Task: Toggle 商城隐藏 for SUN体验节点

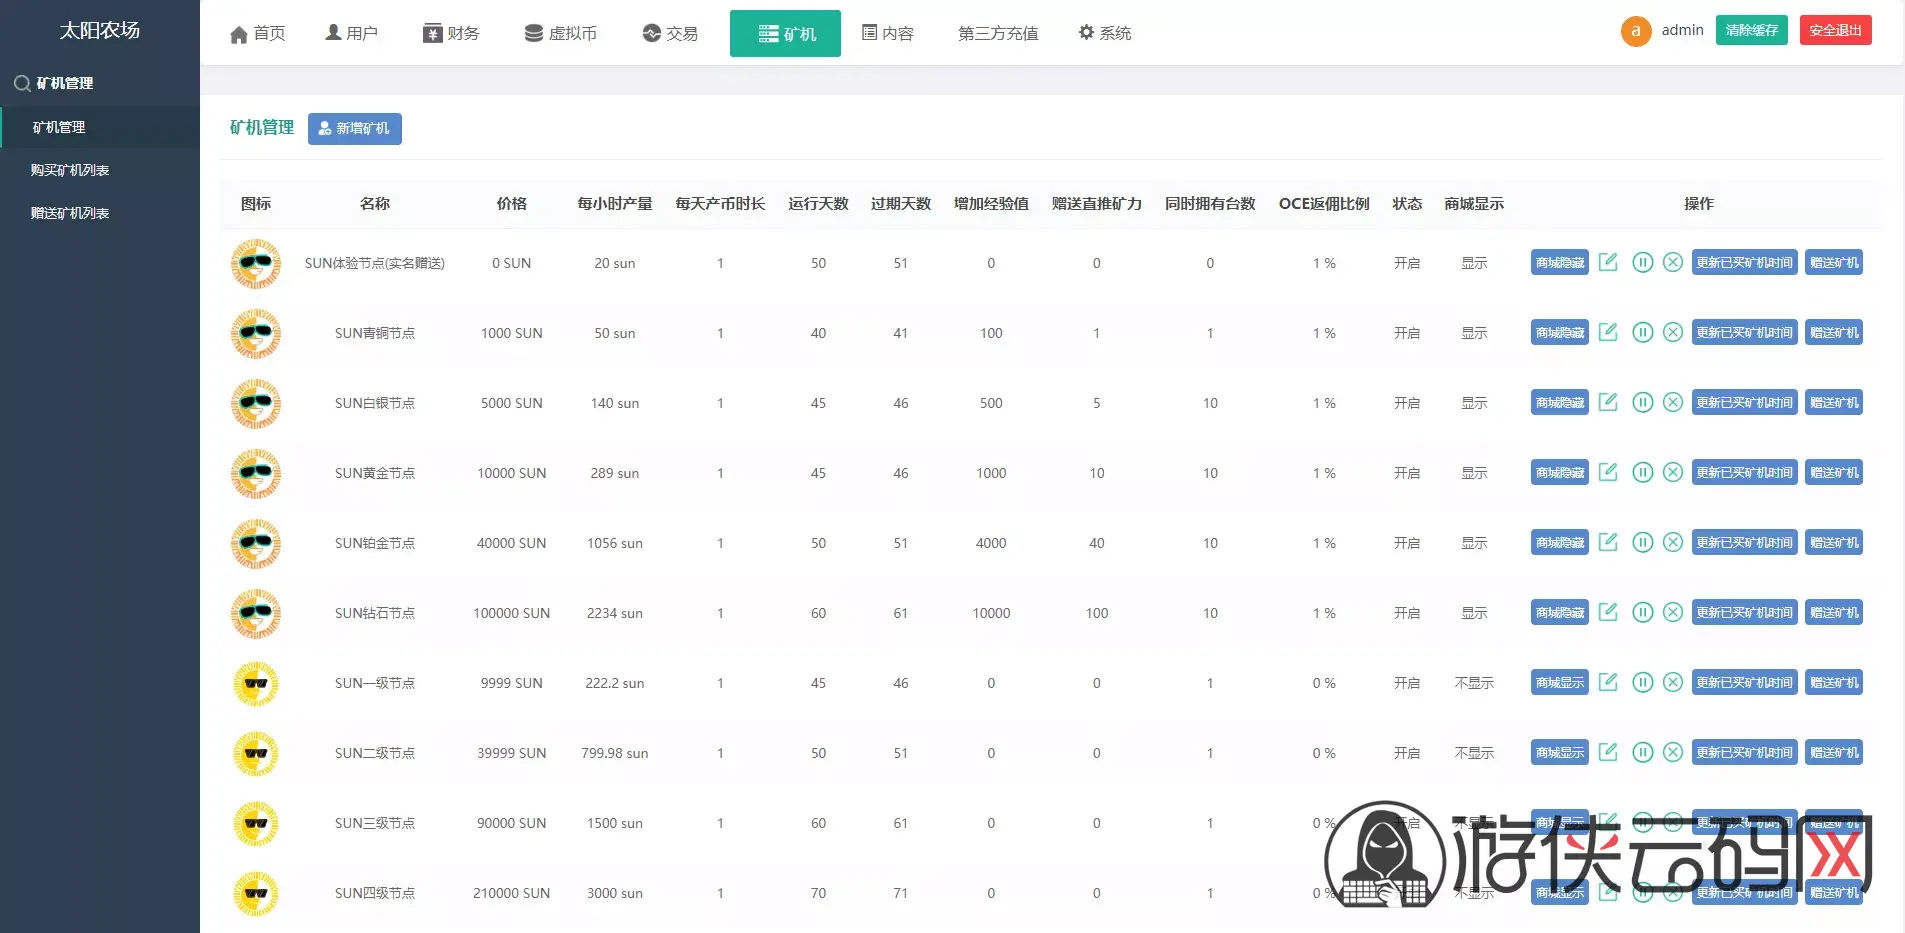Action: [1560, 263]
